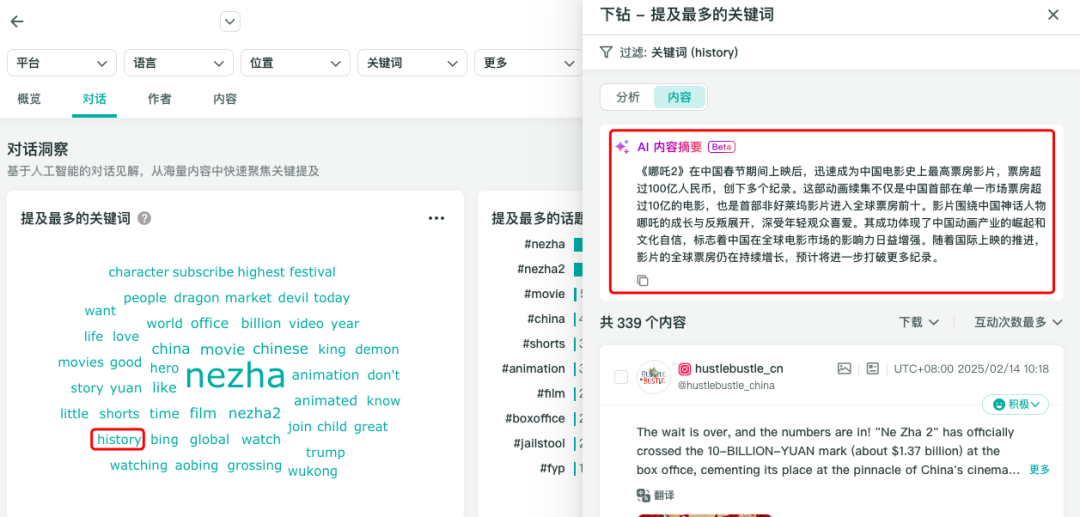
Task: Open the chevron dropdown beside the back arrow
Action: (x=230, y=21)
